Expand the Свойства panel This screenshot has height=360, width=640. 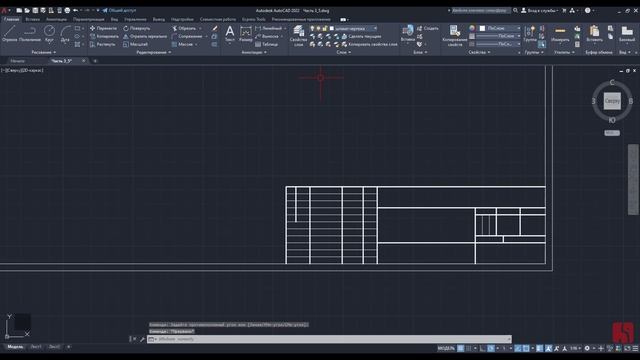[479, 52]
